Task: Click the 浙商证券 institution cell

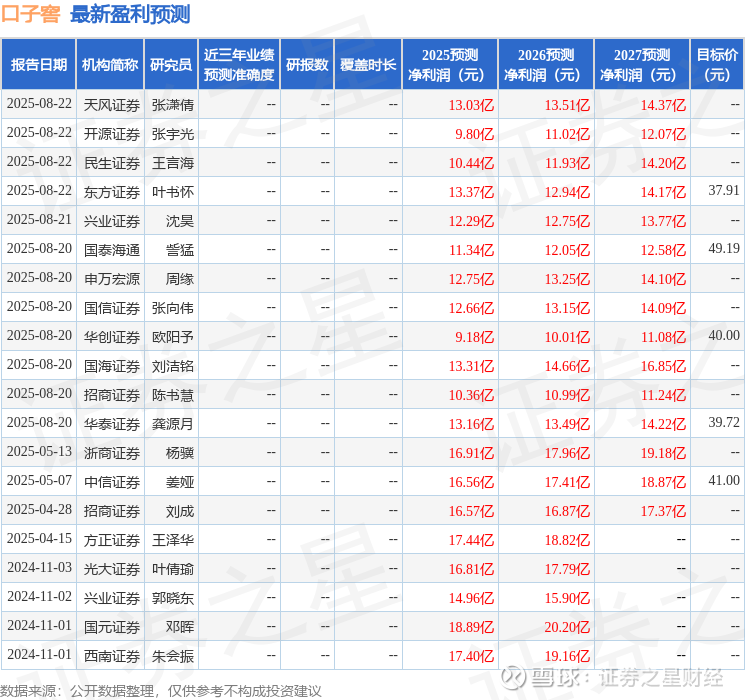Action: point(112,453)
